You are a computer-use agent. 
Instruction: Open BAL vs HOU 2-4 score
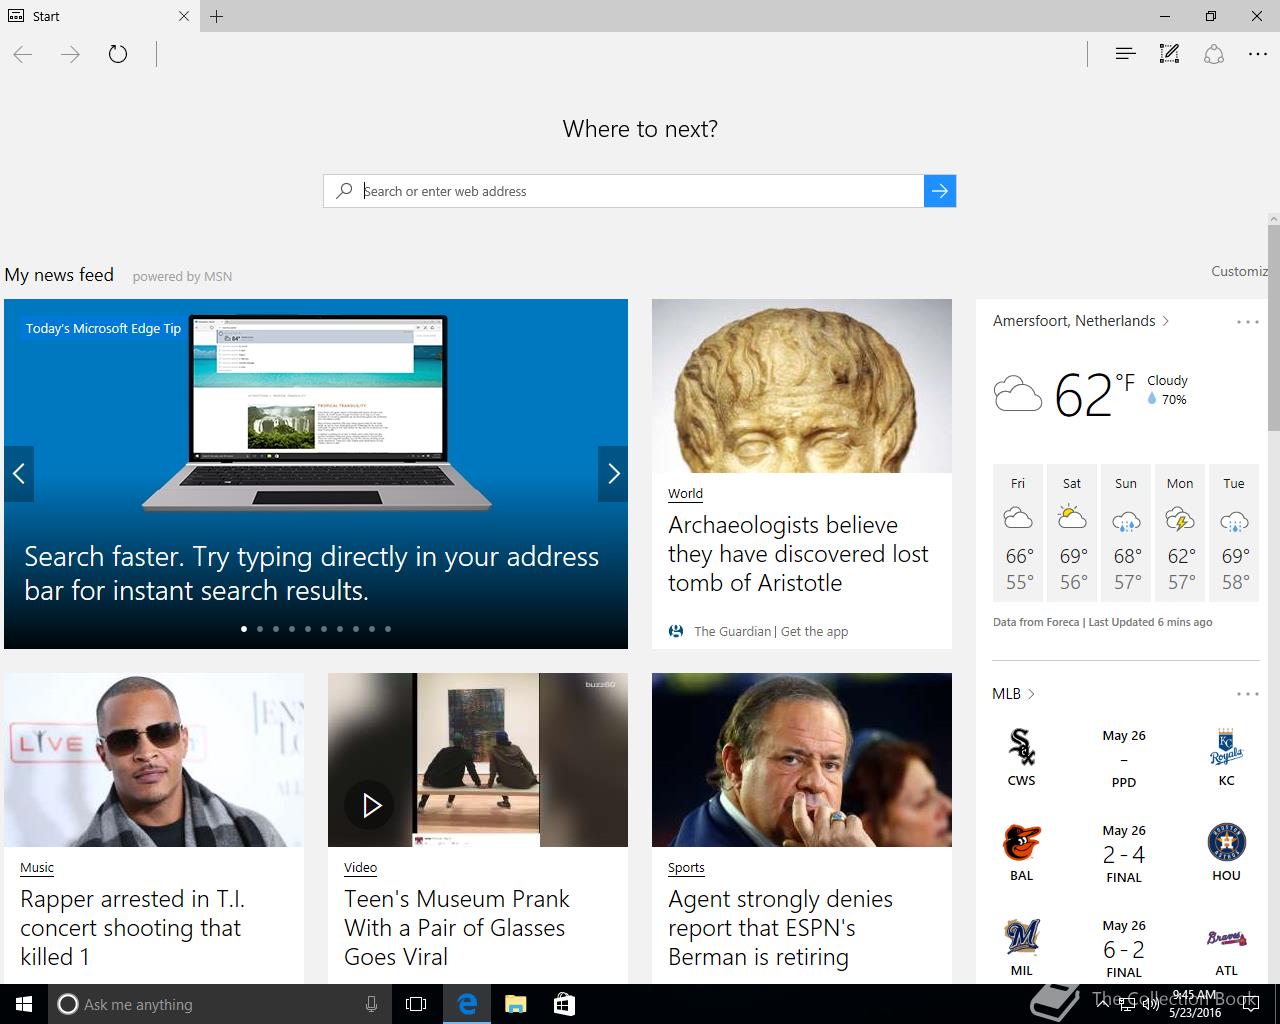pos(1124,855)
